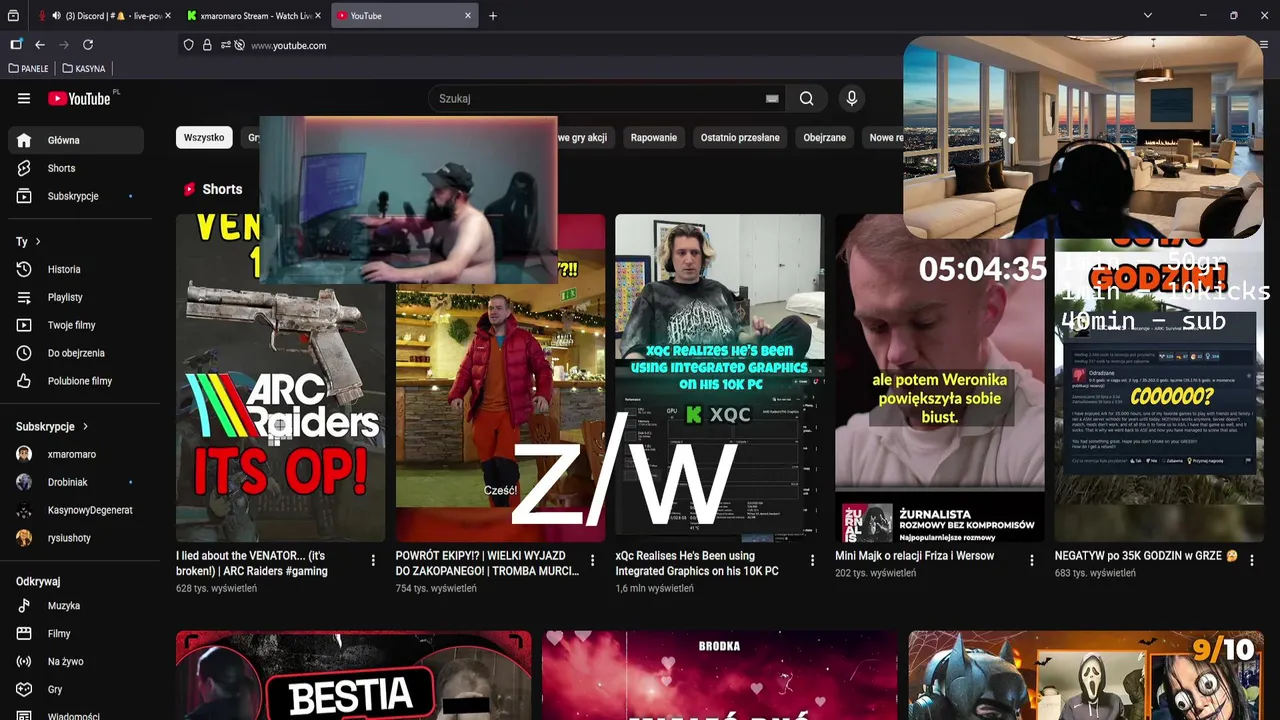Open options menu for ARC Raiders short
The image size is (1280, 720).
pyautogui.click(x=373, y=561)
